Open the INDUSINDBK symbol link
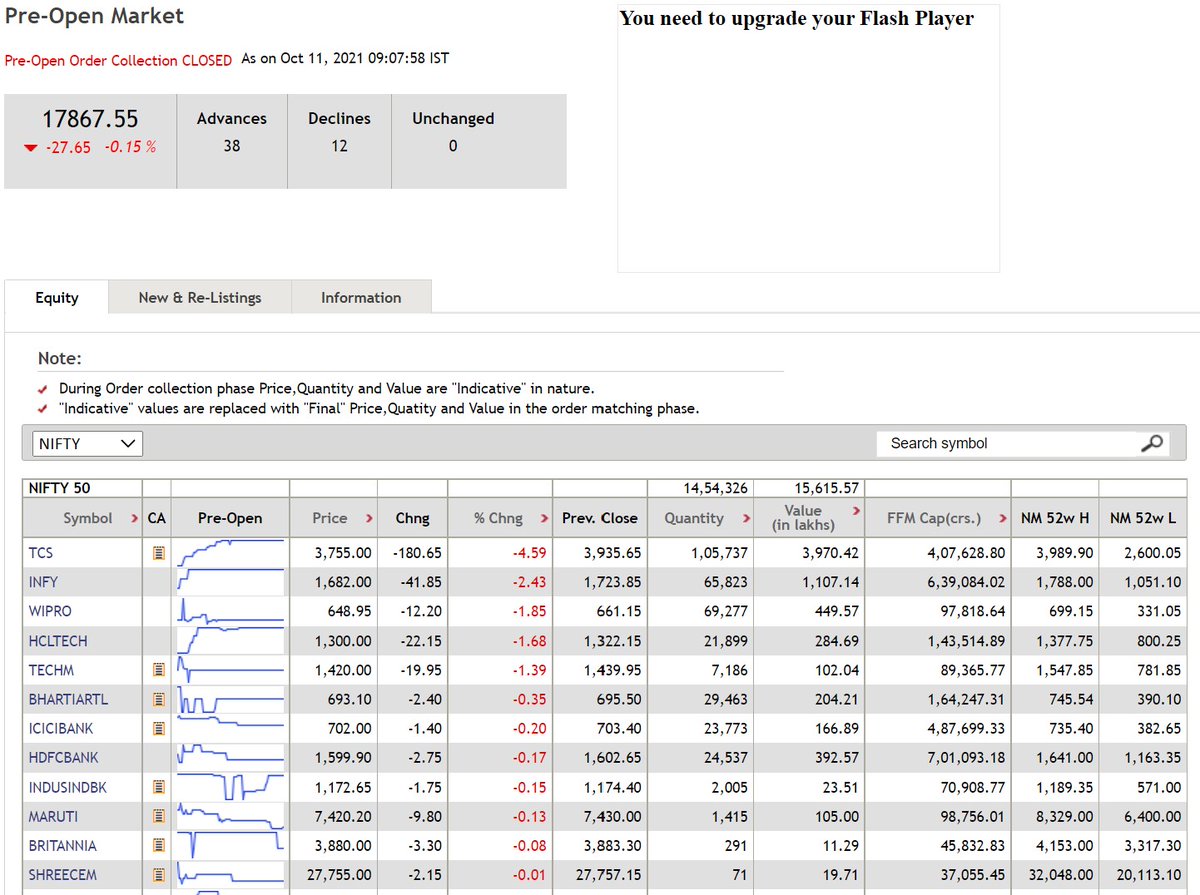1200x895 pixels. (x=67, y=788)
